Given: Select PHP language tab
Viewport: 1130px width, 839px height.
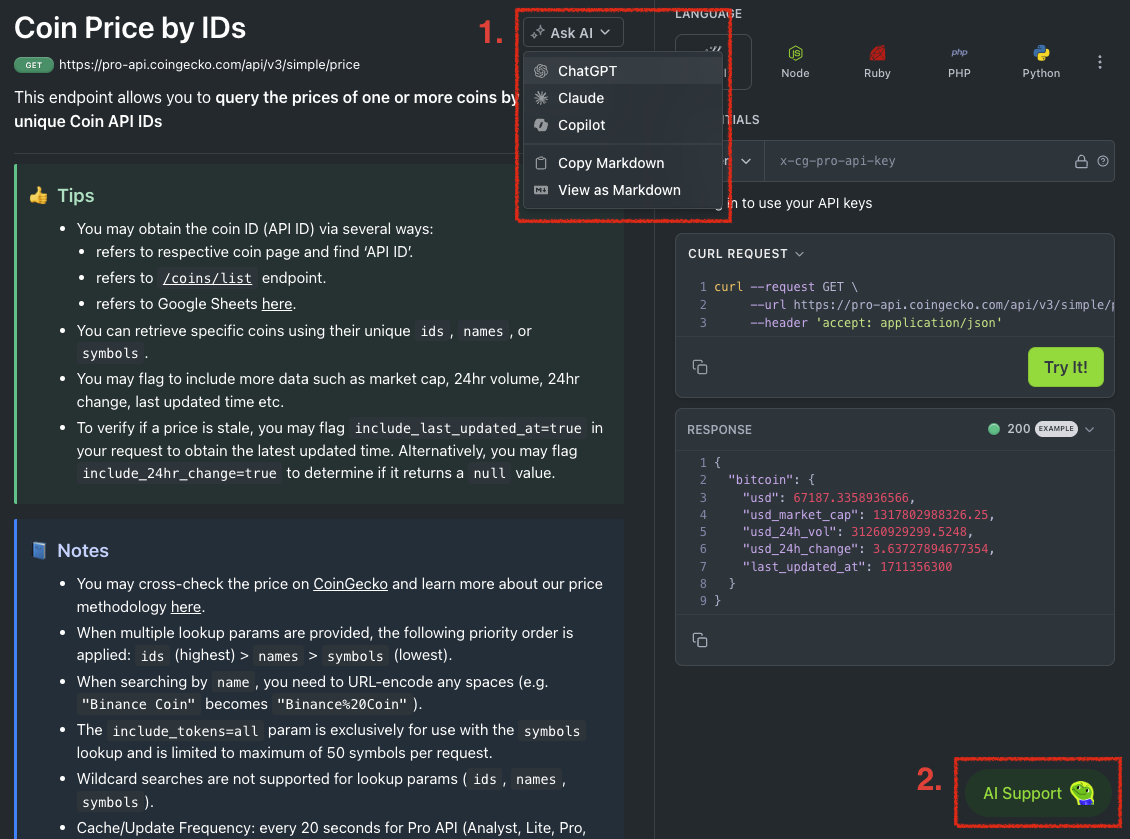Looking at the screenshot, I should pos(959,62).
